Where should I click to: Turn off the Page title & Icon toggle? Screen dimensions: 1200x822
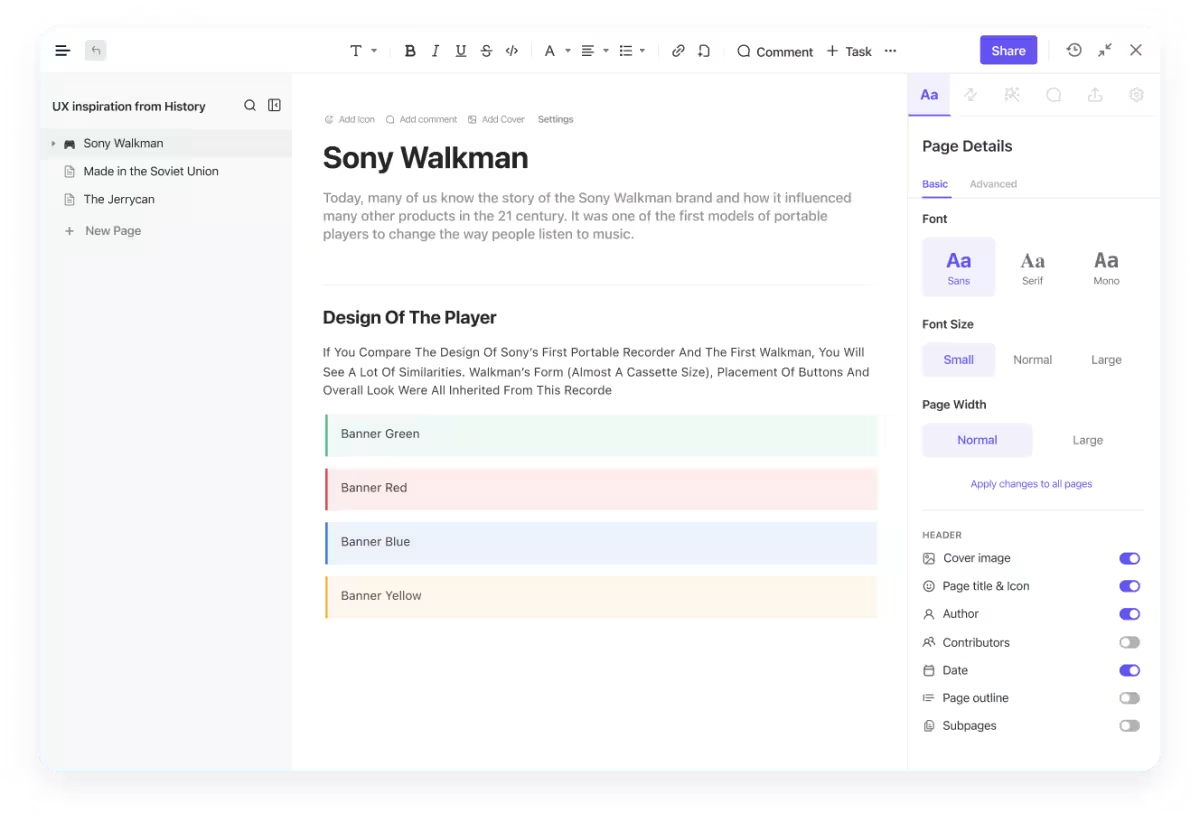point(1129,587)
